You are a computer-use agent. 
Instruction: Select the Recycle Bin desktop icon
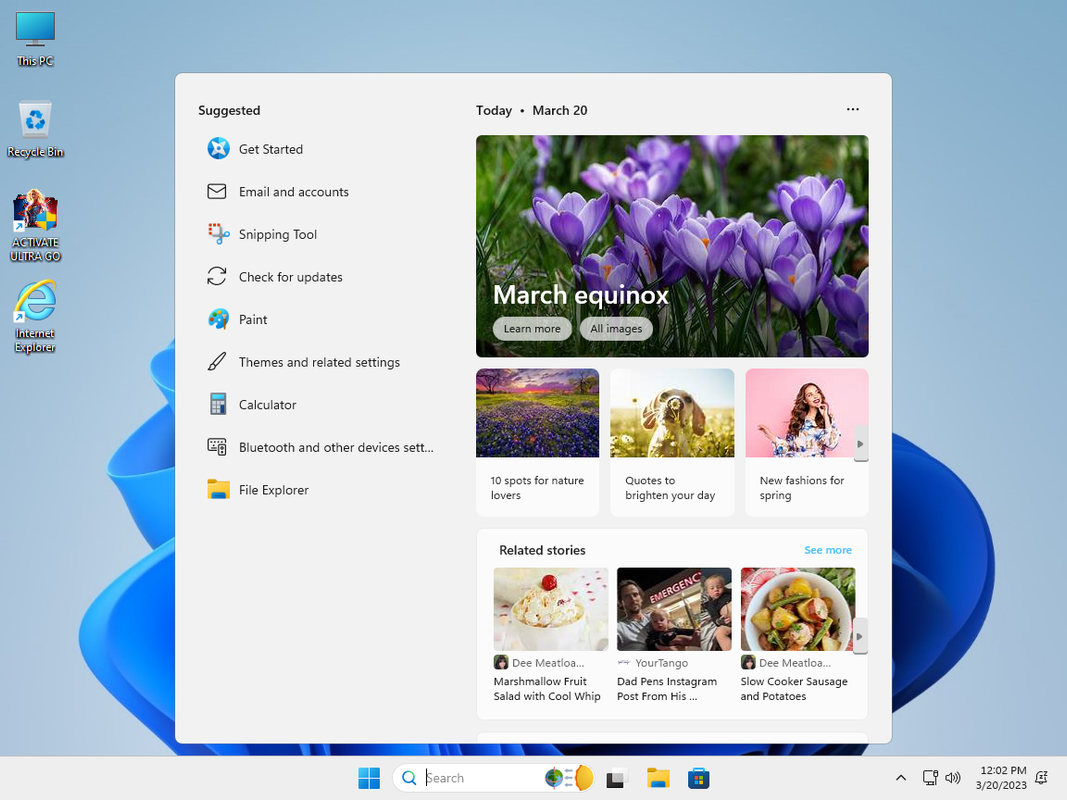(x=35, y=130)
